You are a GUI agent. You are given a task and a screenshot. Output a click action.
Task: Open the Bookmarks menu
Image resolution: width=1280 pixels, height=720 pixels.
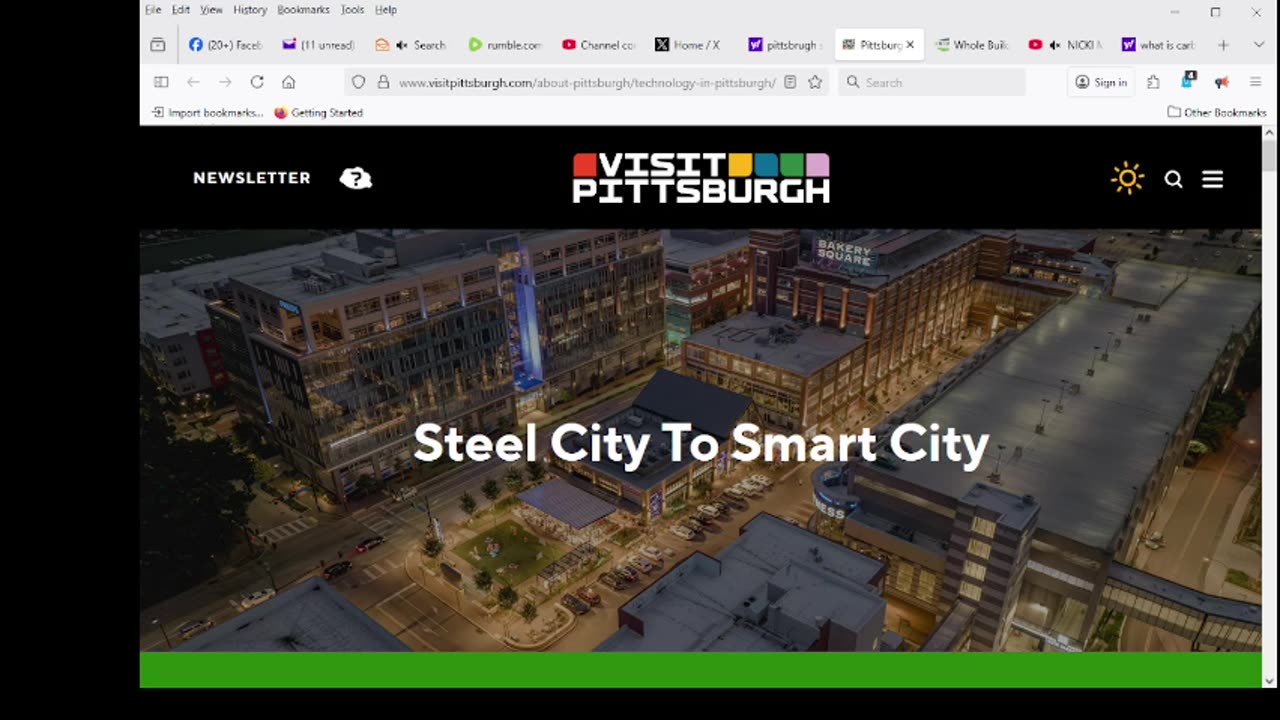(303, 10)
